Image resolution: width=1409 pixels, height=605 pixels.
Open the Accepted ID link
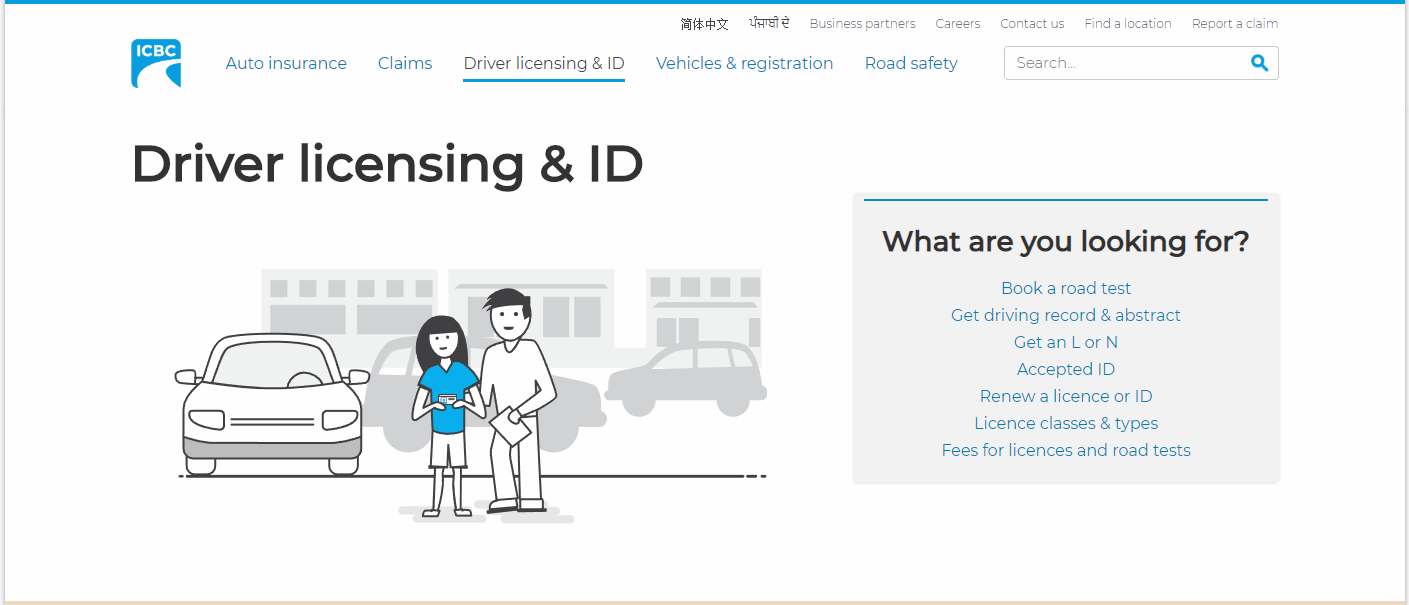pyautogui.click(x=1066, y=369)
